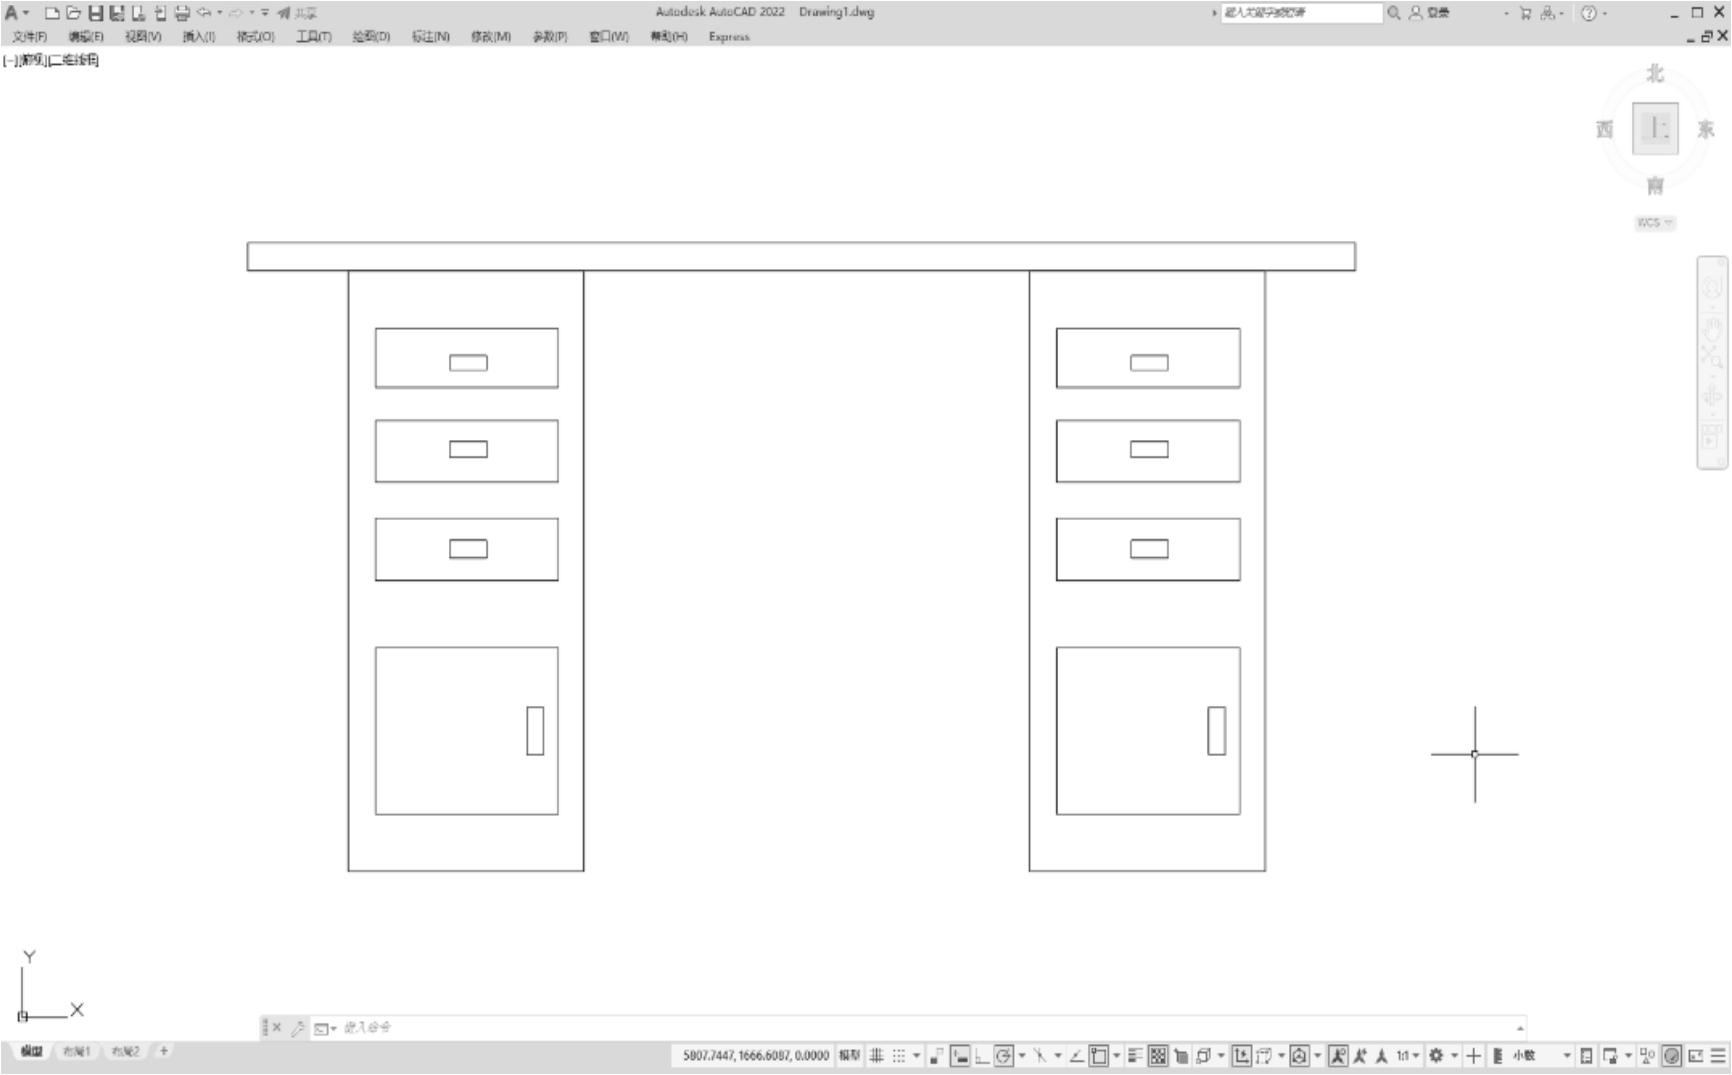Click the keyword search input box

(x=1301, y=13)
